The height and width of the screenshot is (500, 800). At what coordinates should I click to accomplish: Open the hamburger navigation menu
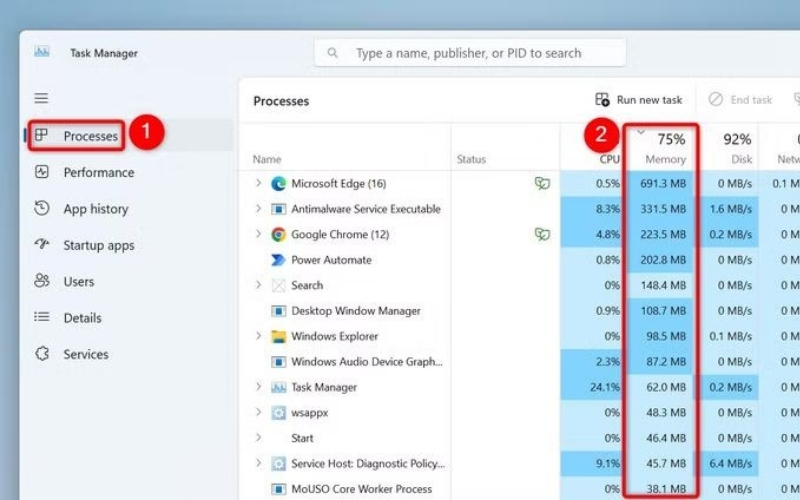click(x=41, y=98)
